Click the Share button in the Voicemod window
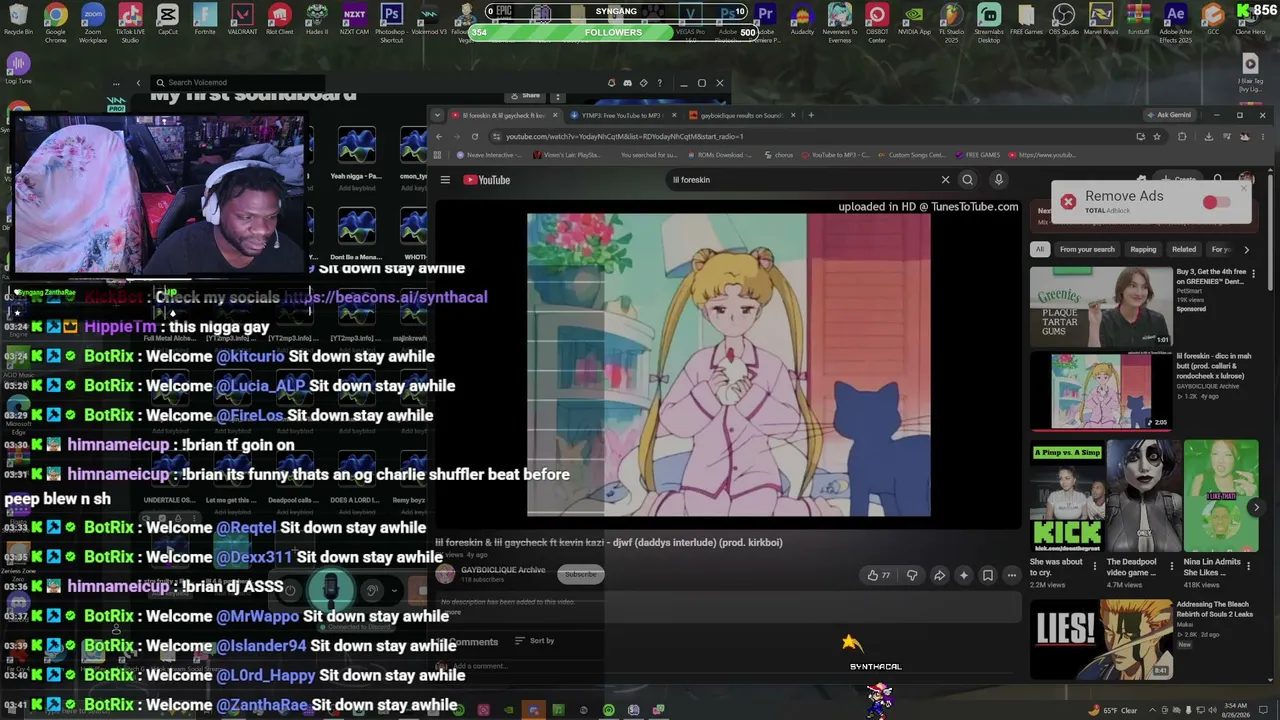 point(526,96)
